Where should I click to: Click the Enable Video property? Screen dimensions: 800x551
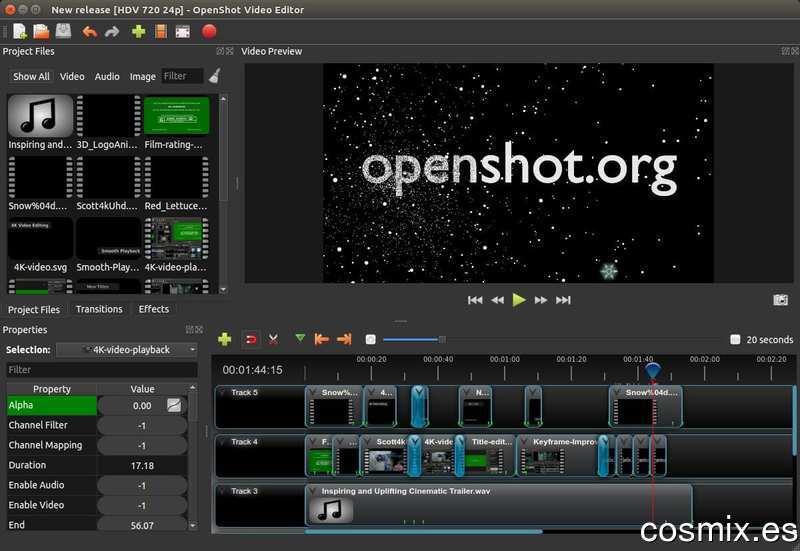pyautogui.click(x=36, y=505)
